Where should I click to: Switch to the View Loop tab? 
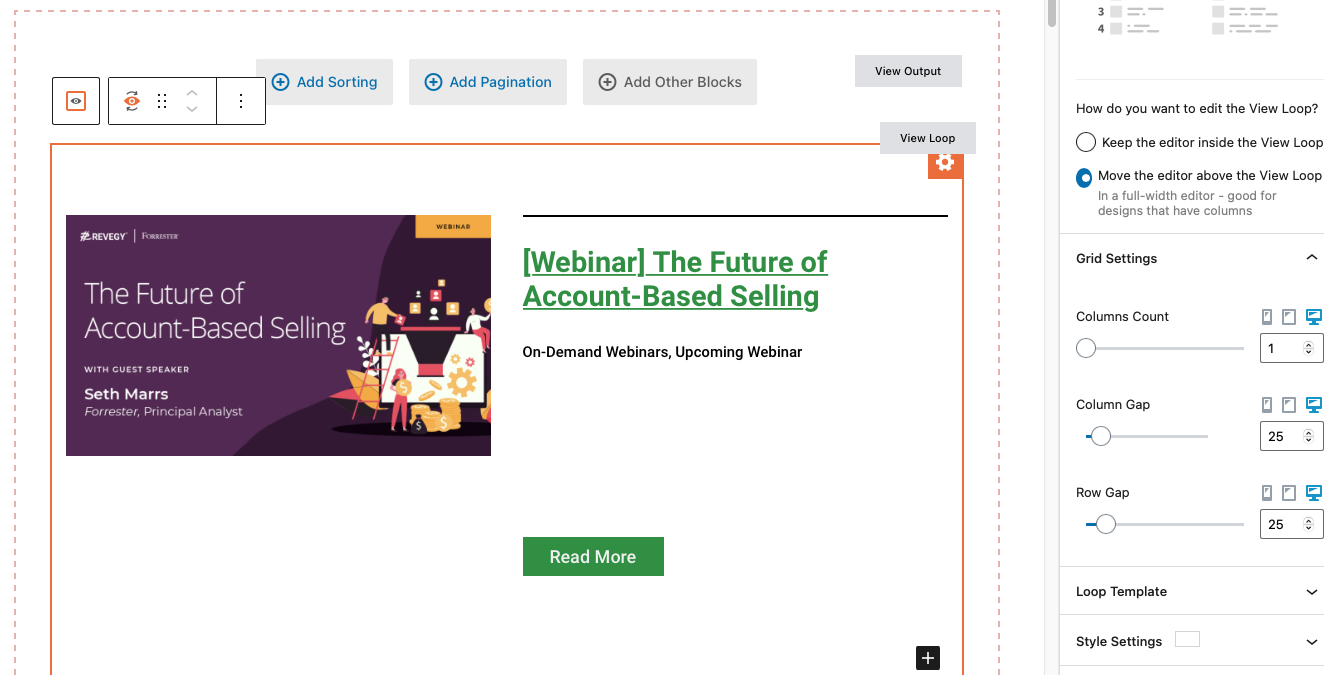pyautogui.click(x=927, y=138)
